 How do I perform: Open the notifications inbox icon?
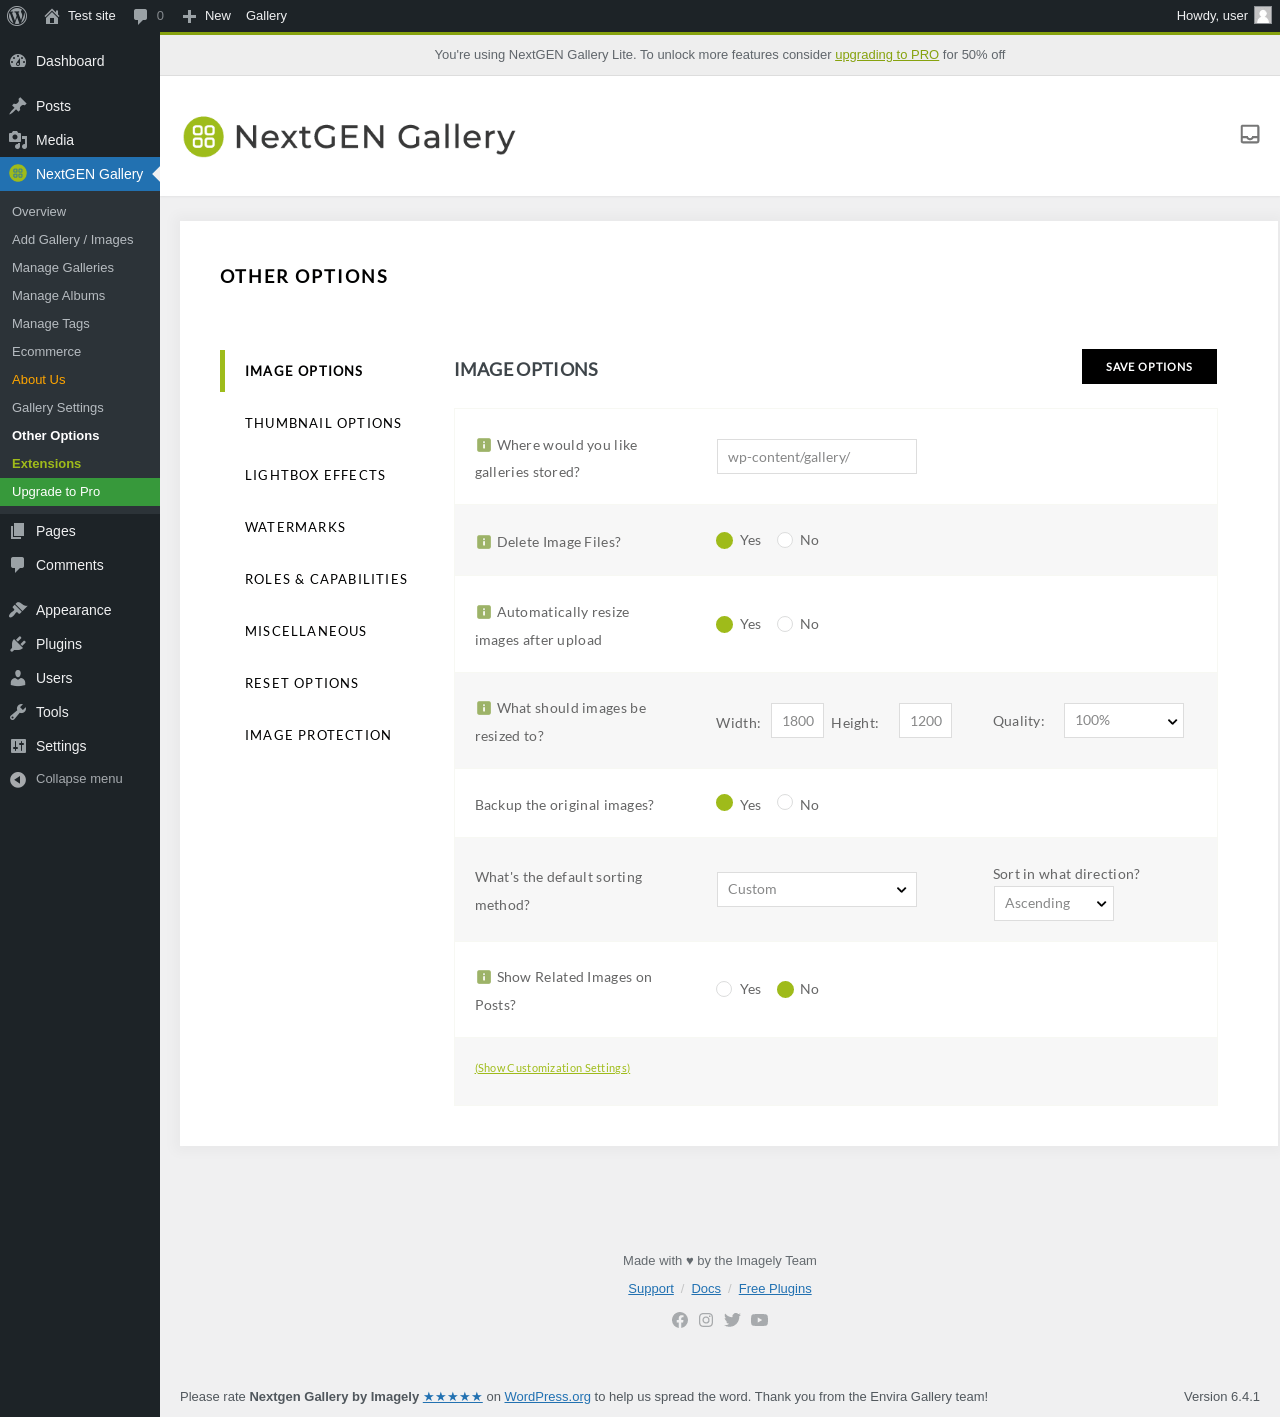tap(1250, 134)
